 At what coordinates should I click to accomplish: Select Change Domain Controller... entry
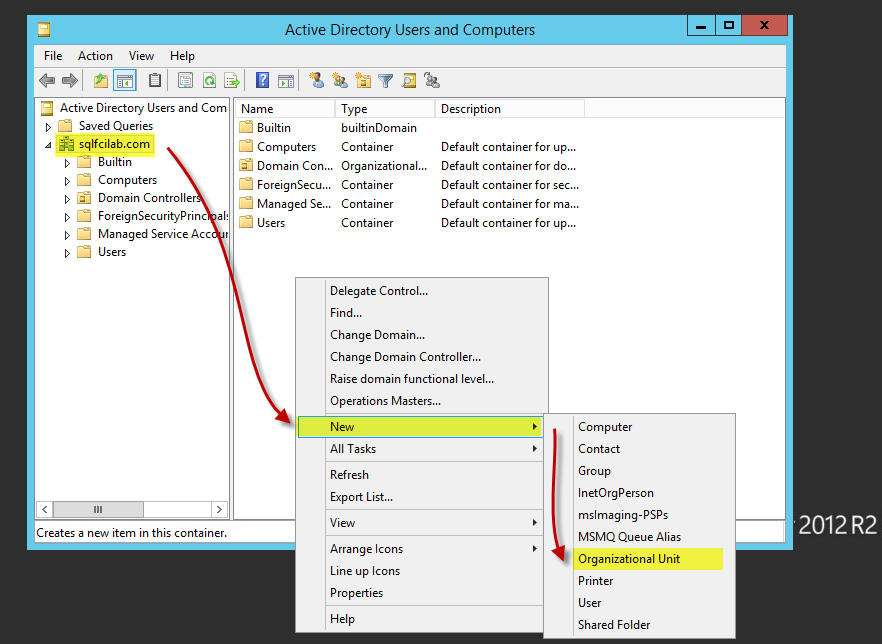coord(420,357)
